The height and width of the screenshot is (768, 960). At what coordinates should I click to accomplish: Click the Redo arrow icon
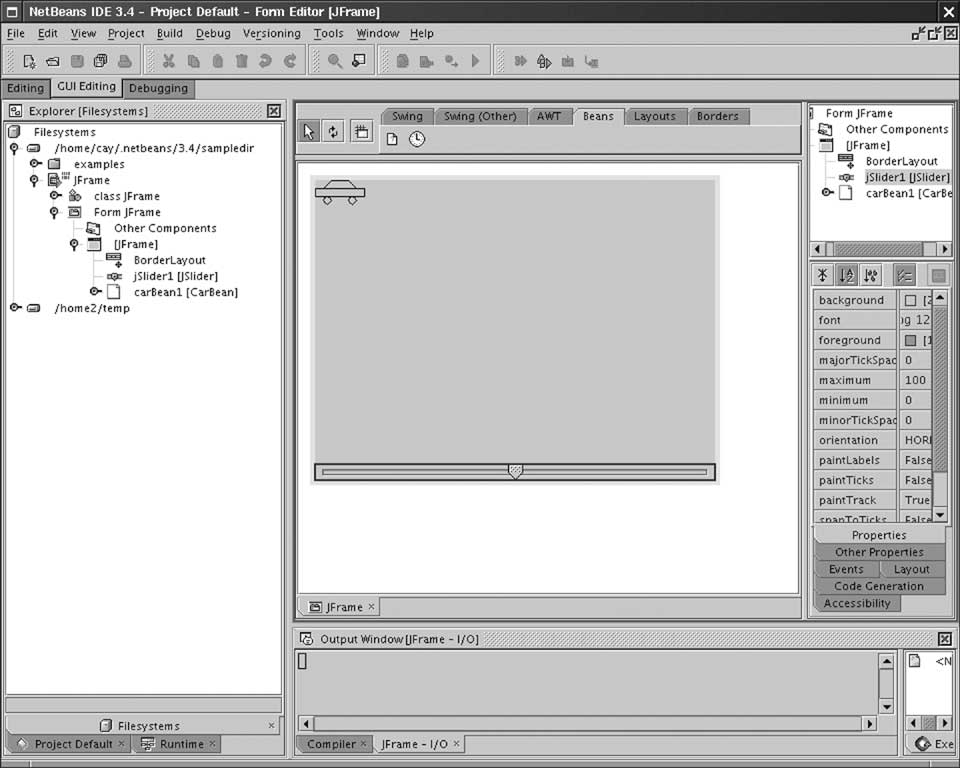[290, 61]
